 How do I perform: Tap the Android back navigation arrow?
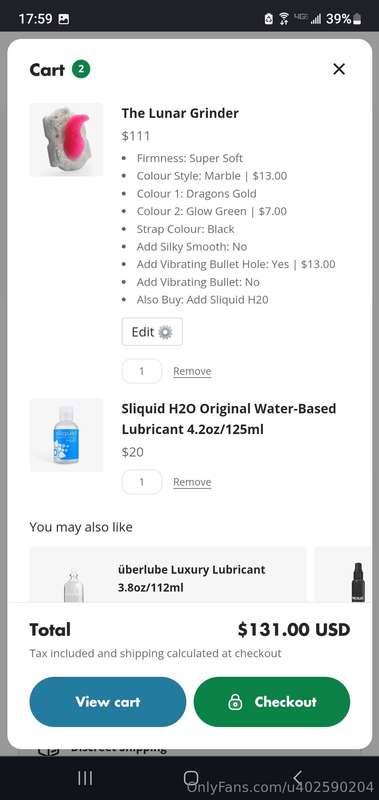(x=298, y=778)
